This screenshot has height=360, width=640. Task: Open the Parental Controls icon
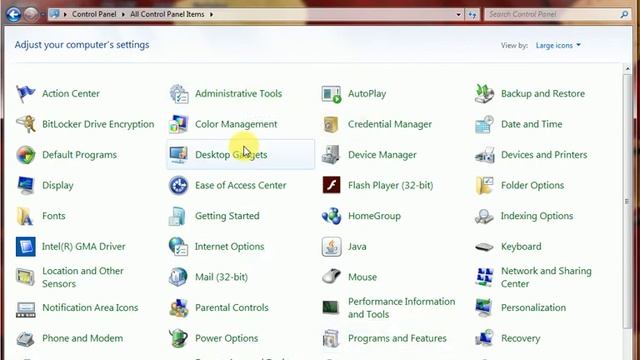click(179, 308)
